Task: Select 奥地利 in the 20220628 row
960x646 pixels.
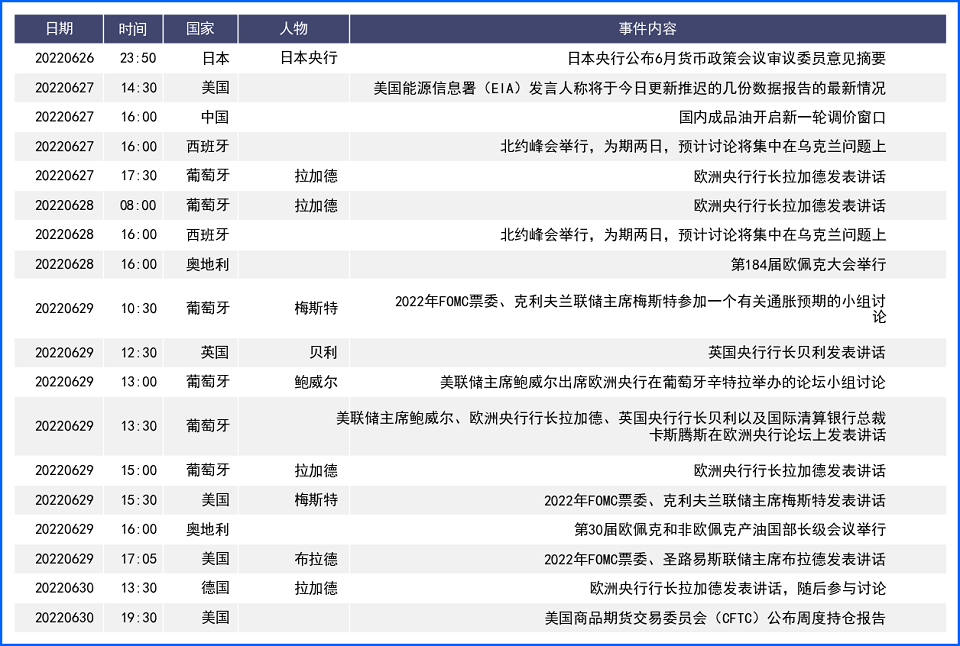Action: coord(208,265)
